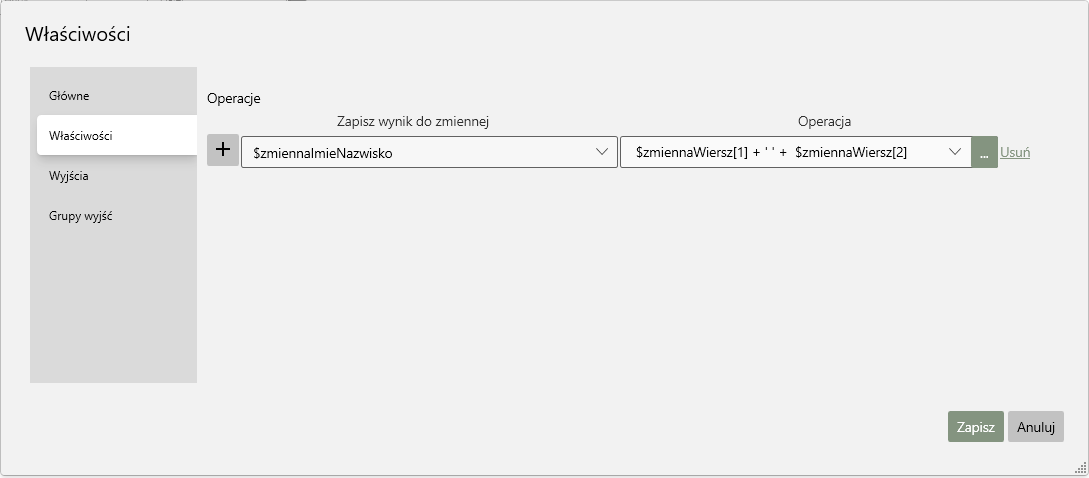Click $zmiennaWiersz[2] in the operation field
Image resolution: width=1089 pixels, height=478 pixels.
coord(850,152)
